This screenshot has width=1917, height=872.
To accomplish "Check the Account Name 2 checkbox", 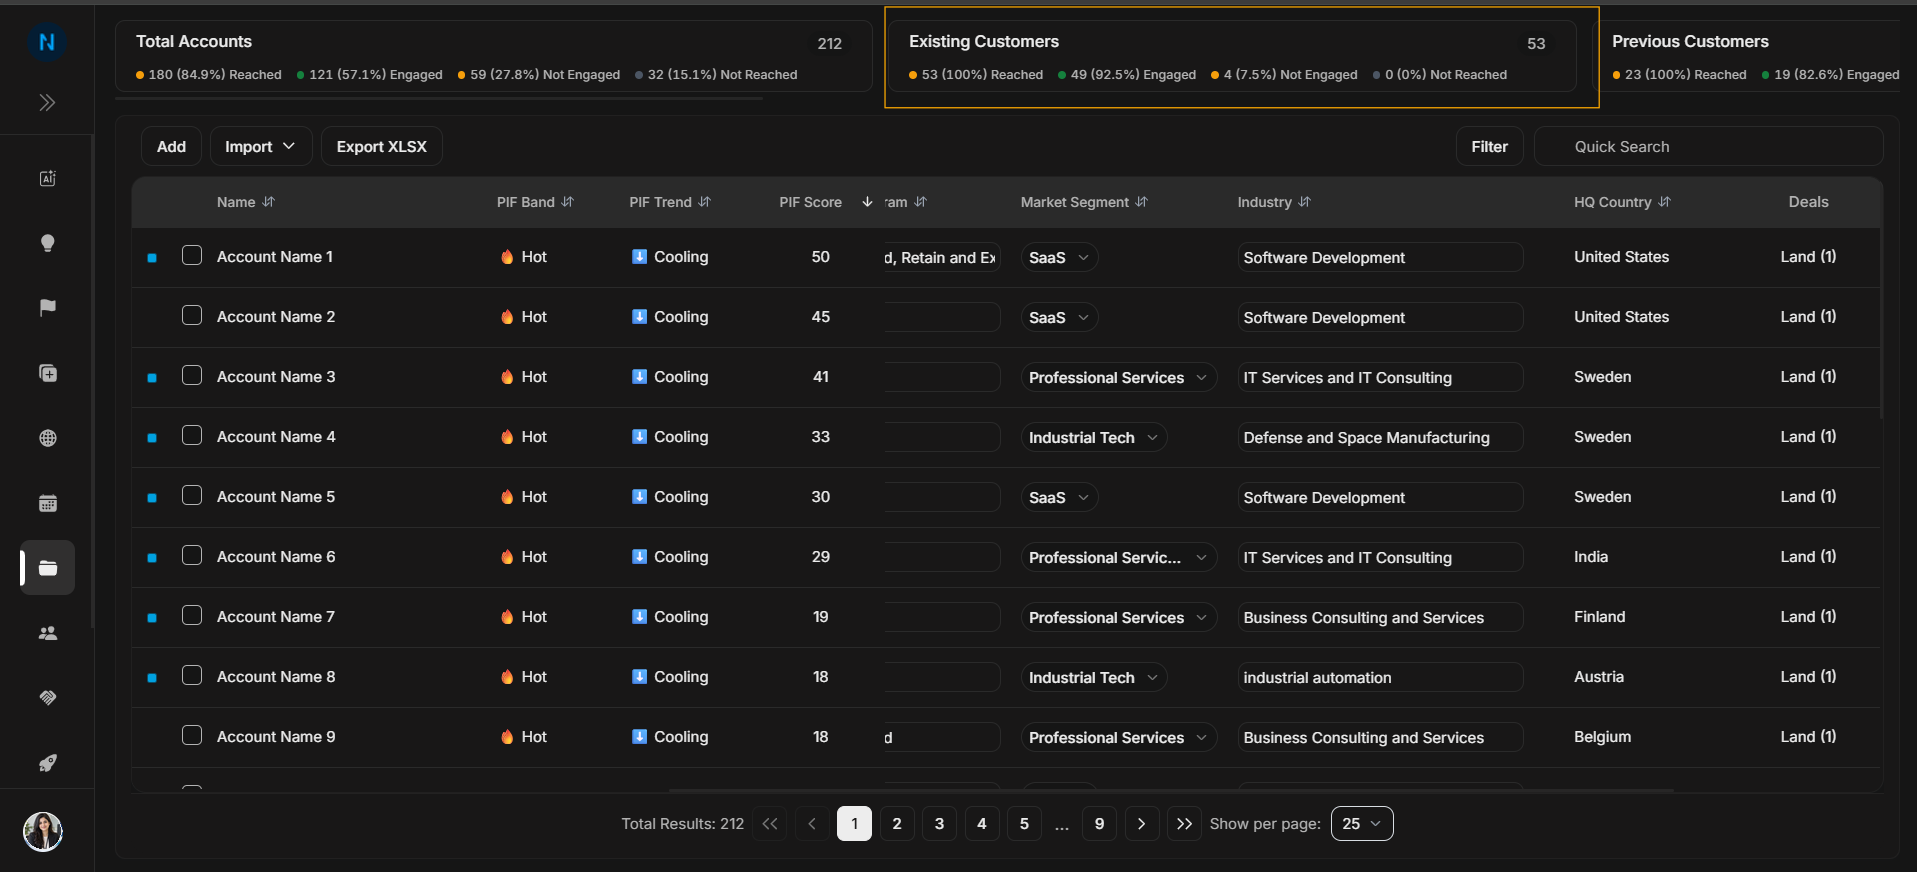I will pyautogui.click(x=192, y=315).
